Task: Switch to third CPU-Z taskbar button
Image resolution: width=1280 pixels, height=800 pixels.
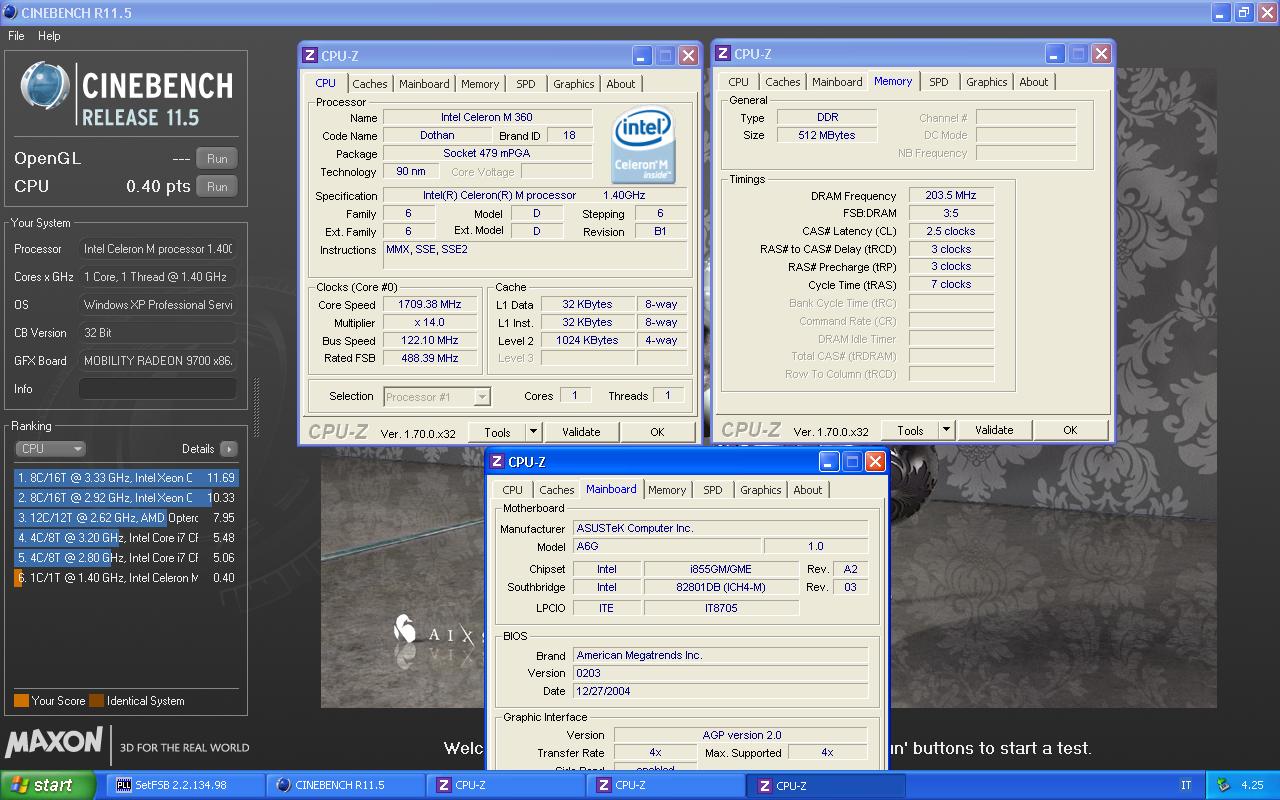Action: (x=826, y=785)
